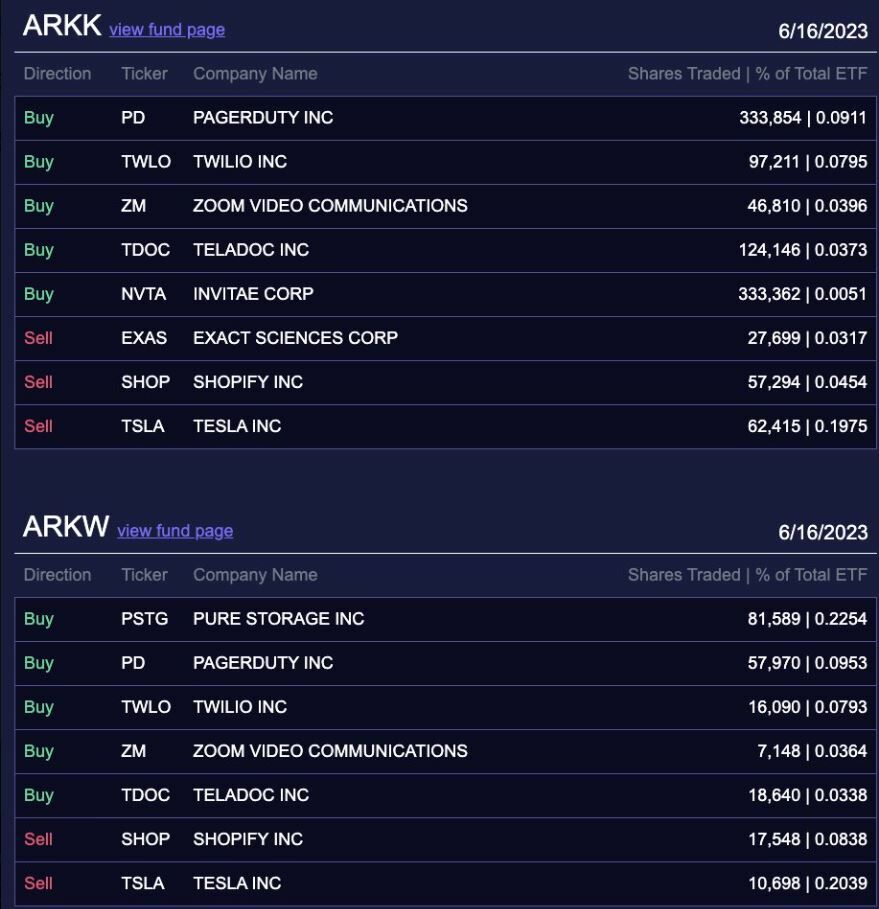Click the Ticker column header in ARKW
The image size is (879, 909).
(x=144, y=575)
